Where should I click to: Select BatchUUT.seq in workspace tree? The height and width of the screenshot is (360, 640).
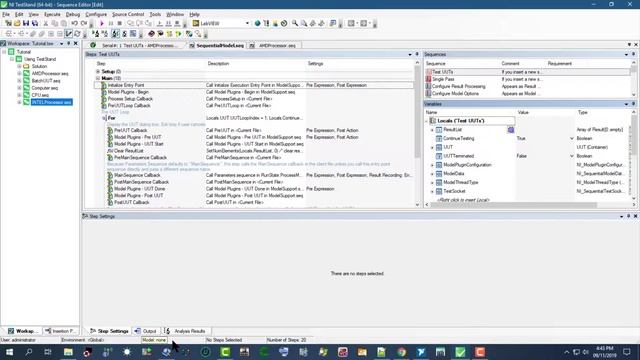[x=46, y=81]
